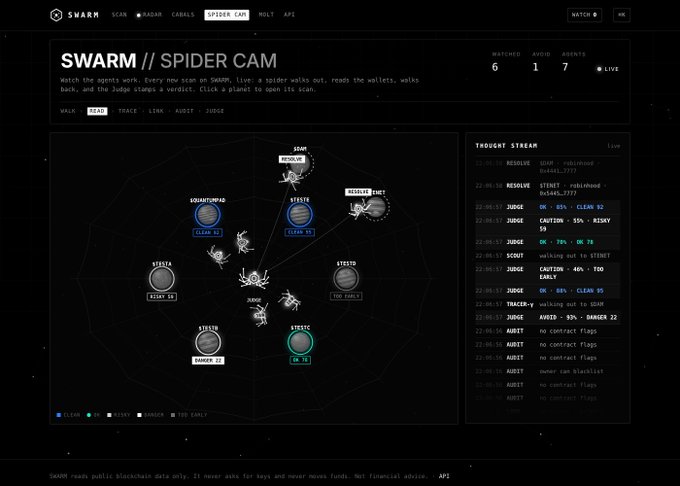The width and height of the screenshot is (680, 486).
Task: Select the RESOLVE '$DAM · robinhood' log entry
Action: (x=547, y=167)
